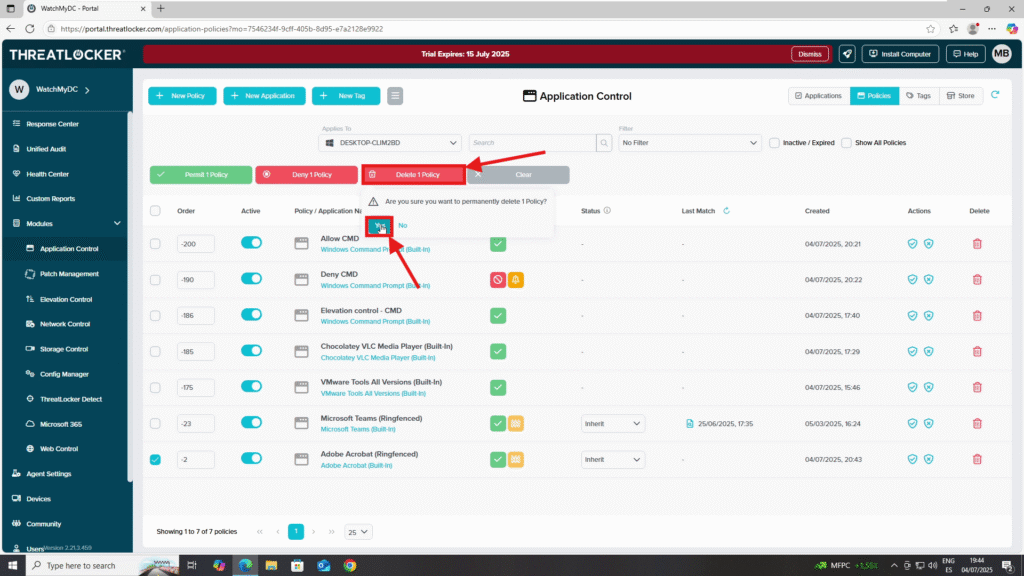Click the Status info icon

tap(607, 210)
